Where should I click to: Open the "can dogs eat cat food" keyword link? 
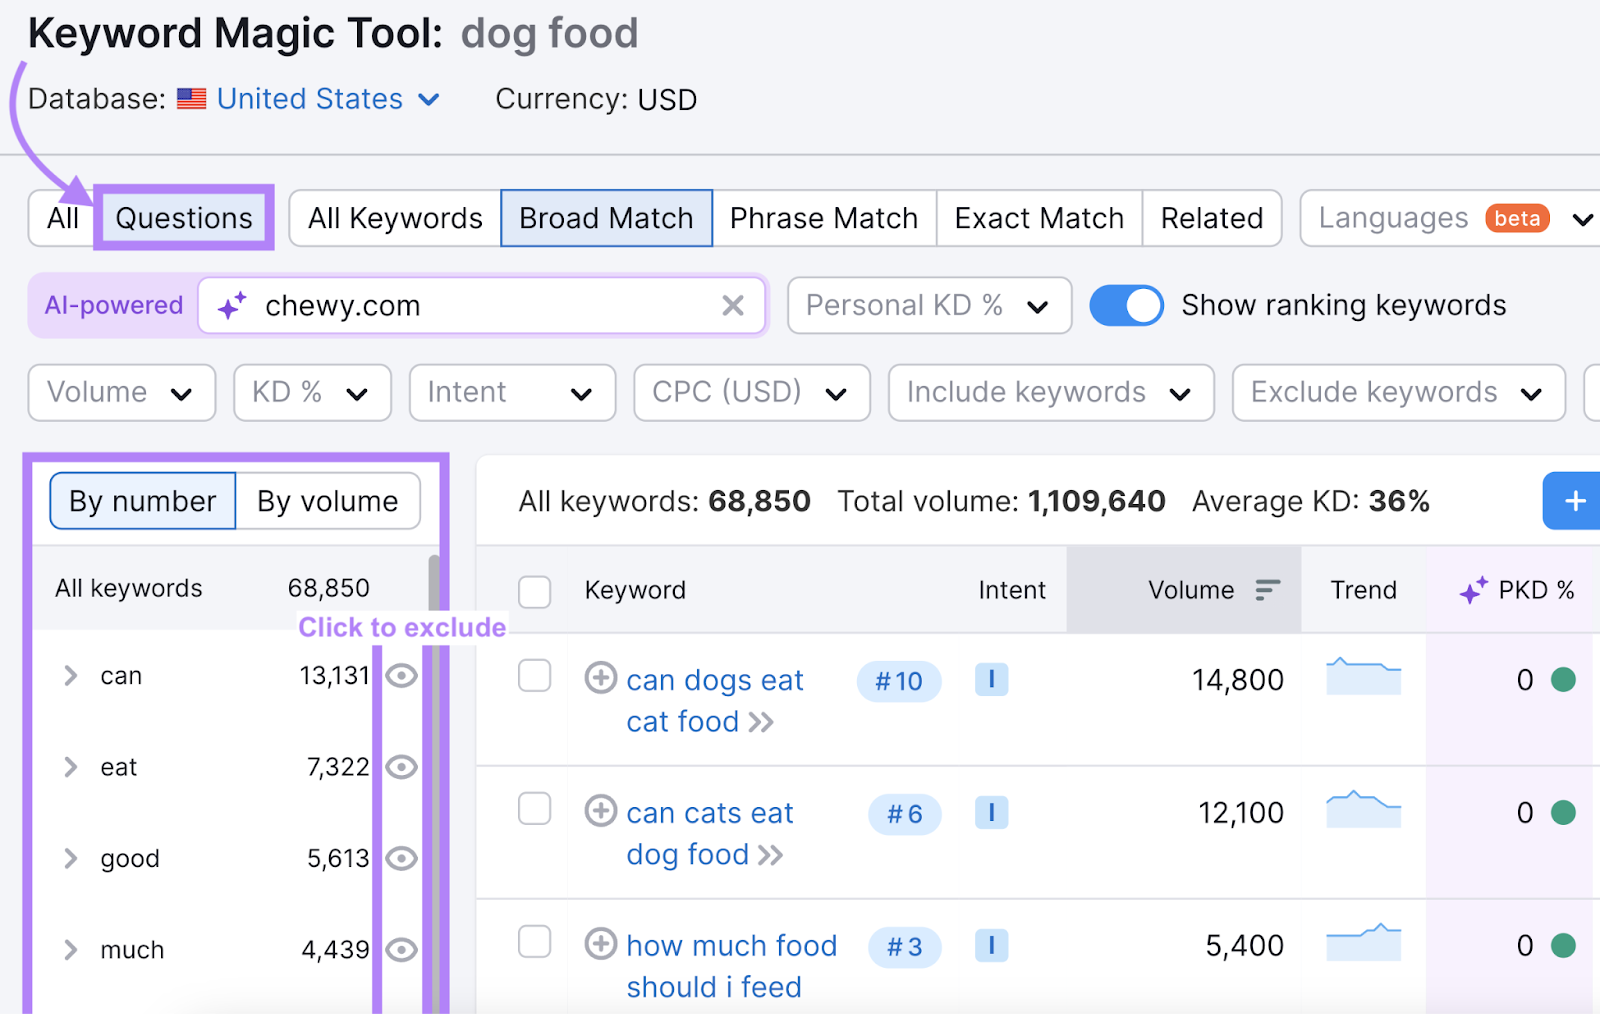(714, 680)
